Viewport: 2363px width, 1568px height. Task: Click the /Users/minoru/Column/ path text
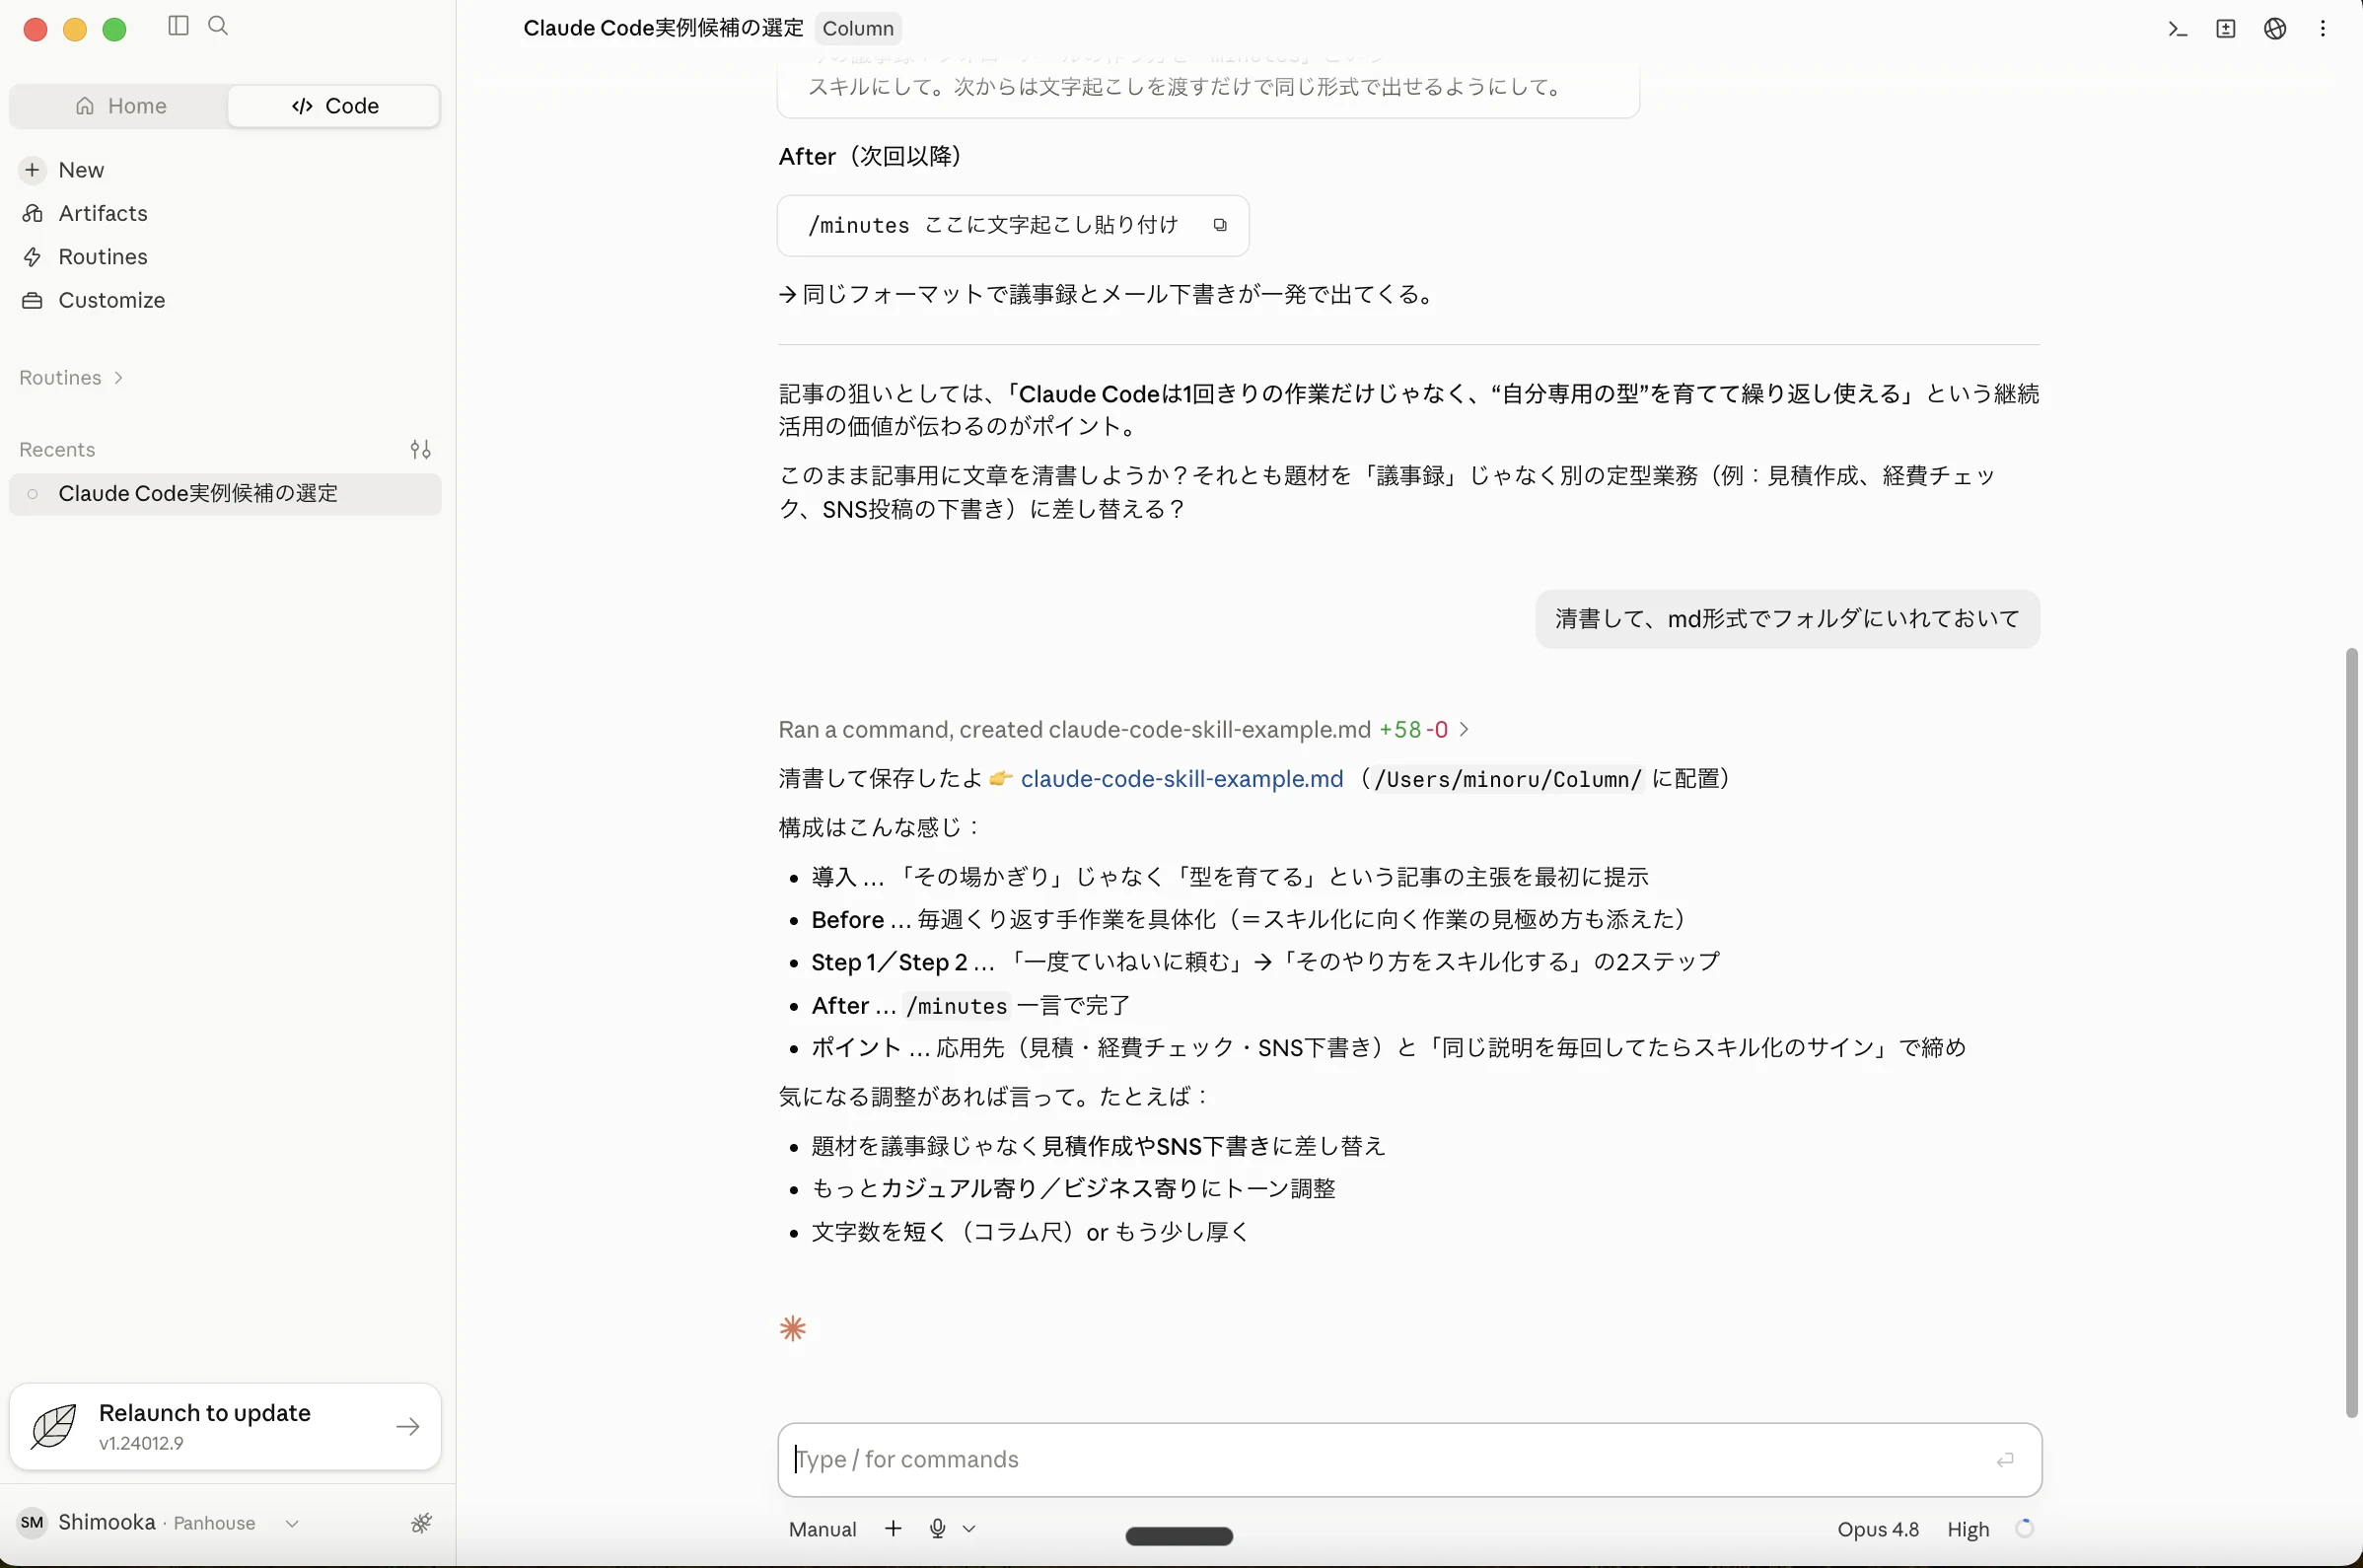[1507, 780]
